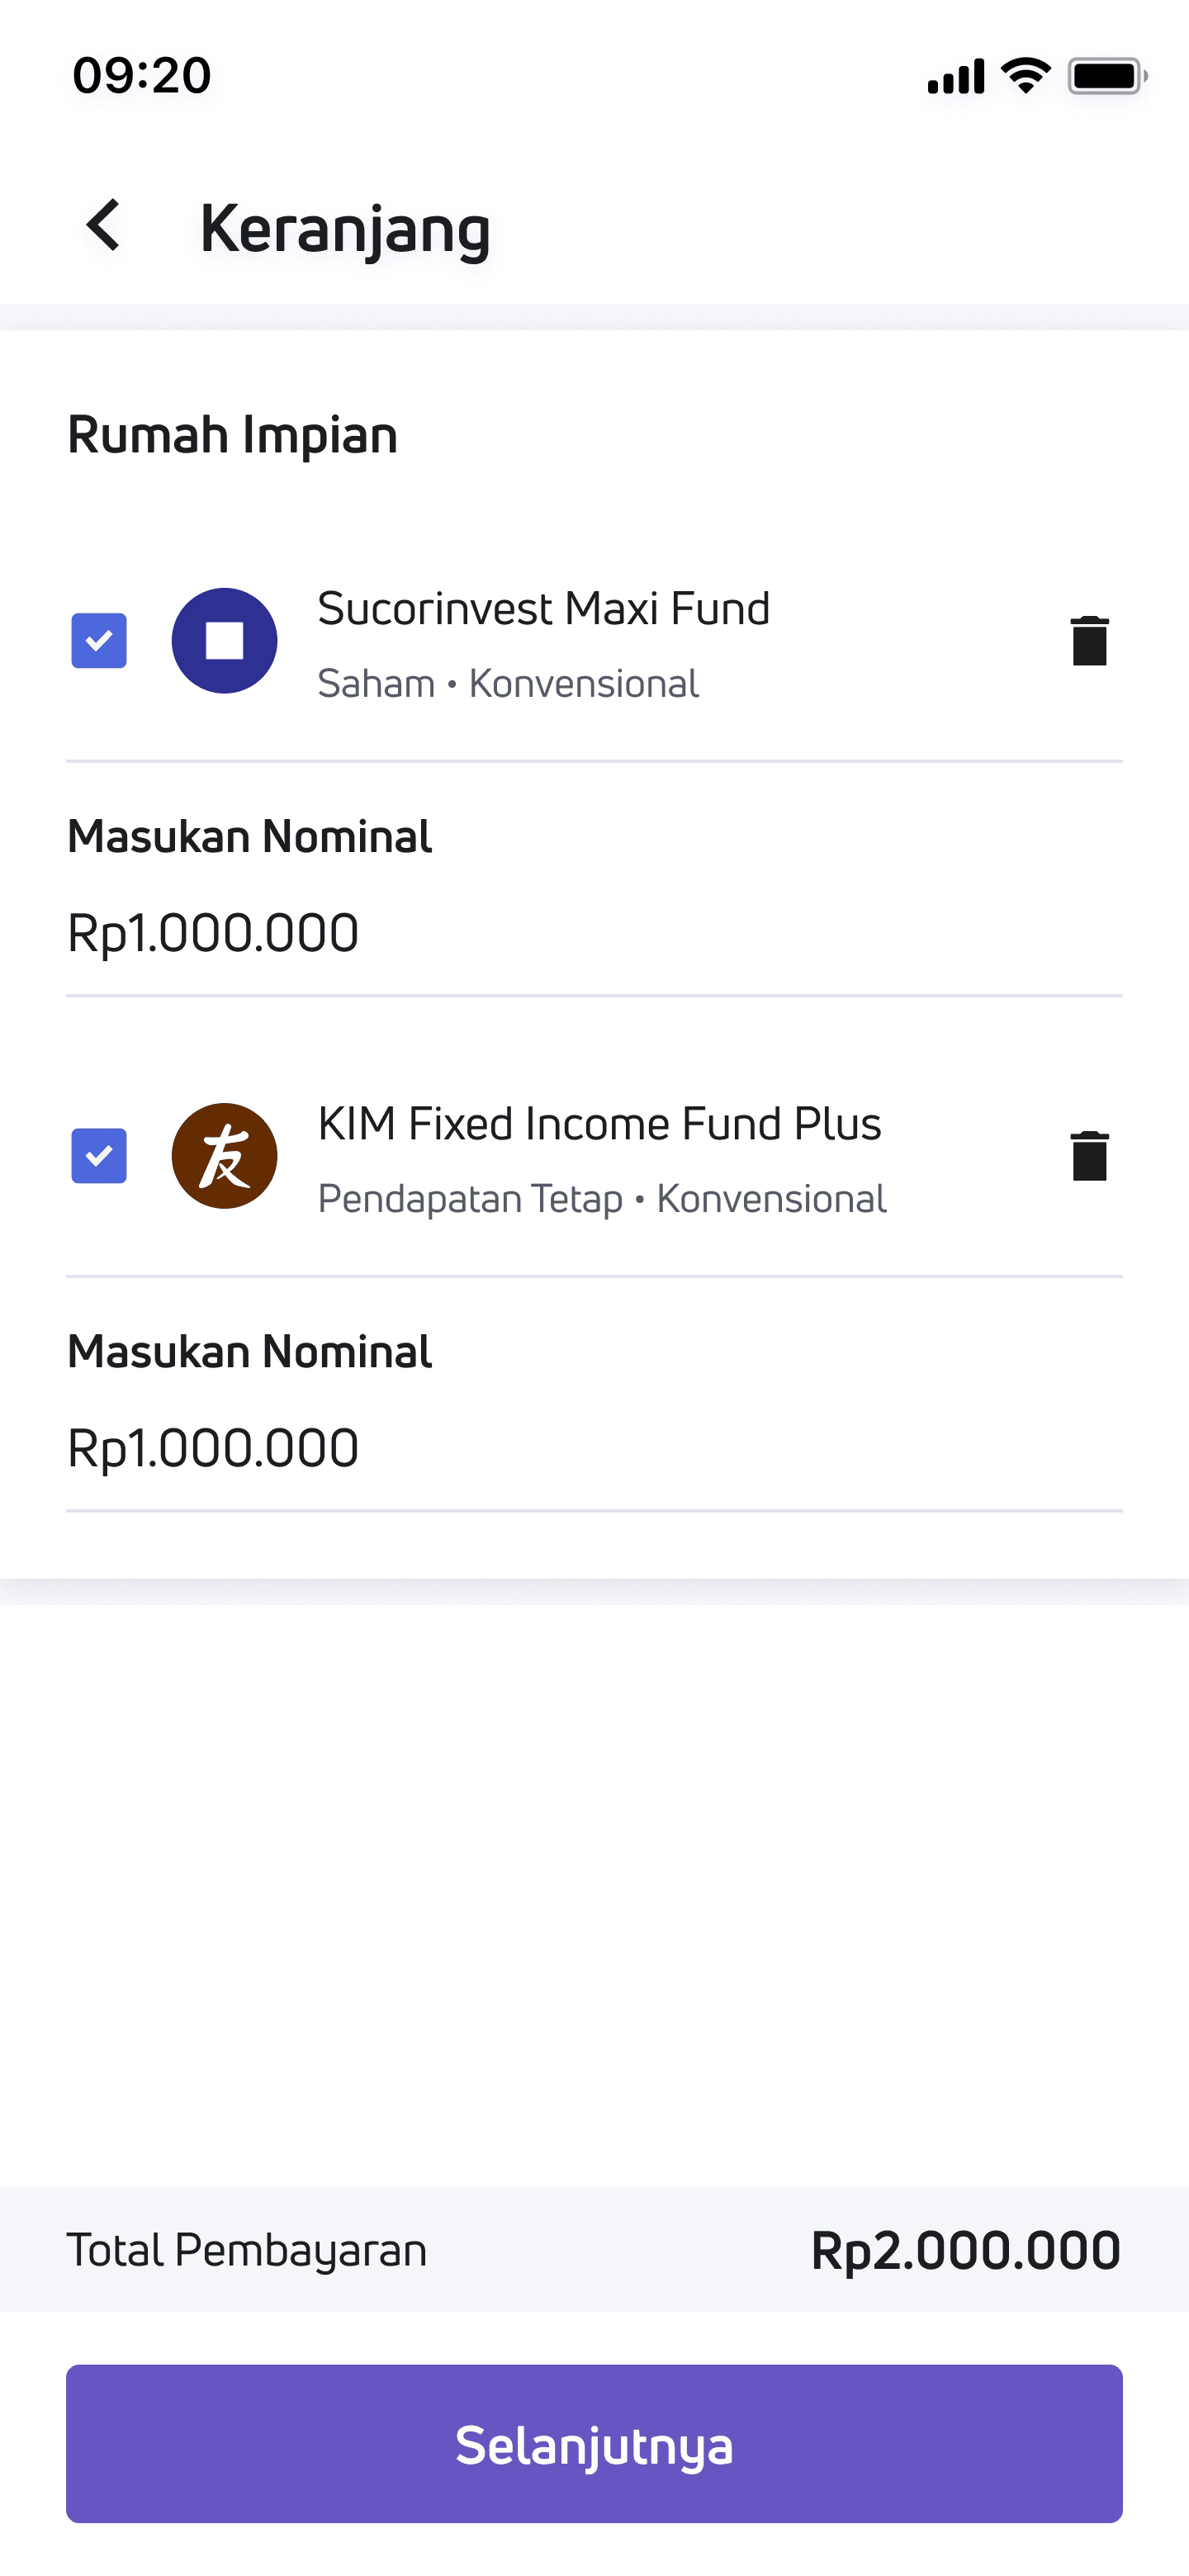Tap the cellular signal bars icon
The height and width of the screenshot is (2576, 1189).
[x=956, y=76]
